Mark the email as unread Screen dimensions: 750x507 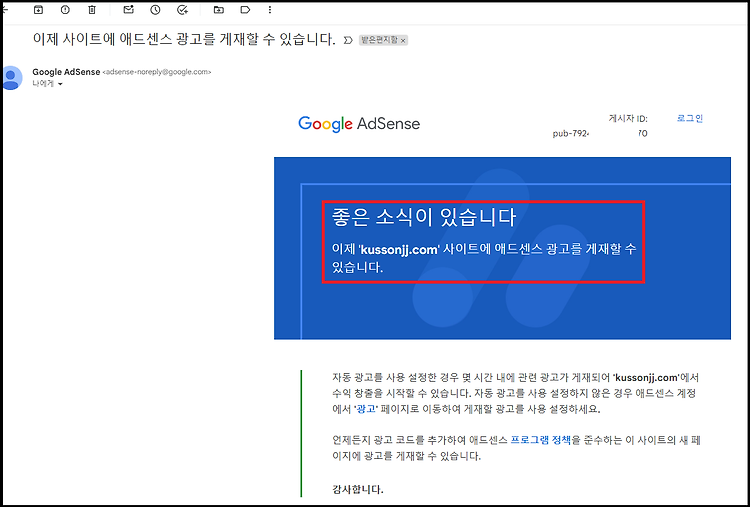tap(128, 10)
